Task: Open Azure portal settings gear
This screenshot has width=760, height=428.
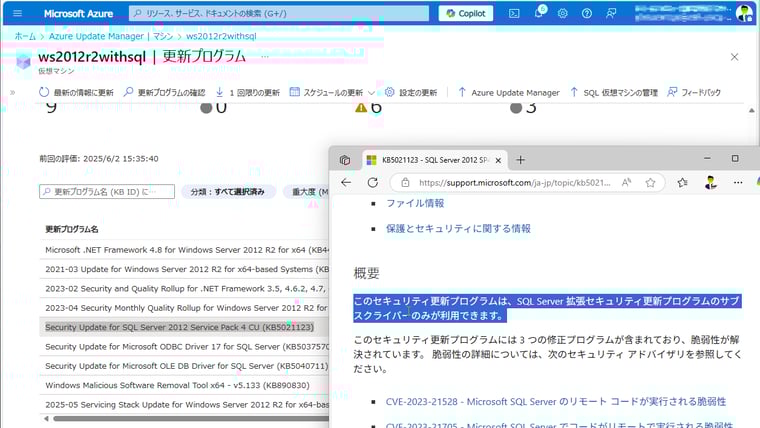Action: (562, 14)
